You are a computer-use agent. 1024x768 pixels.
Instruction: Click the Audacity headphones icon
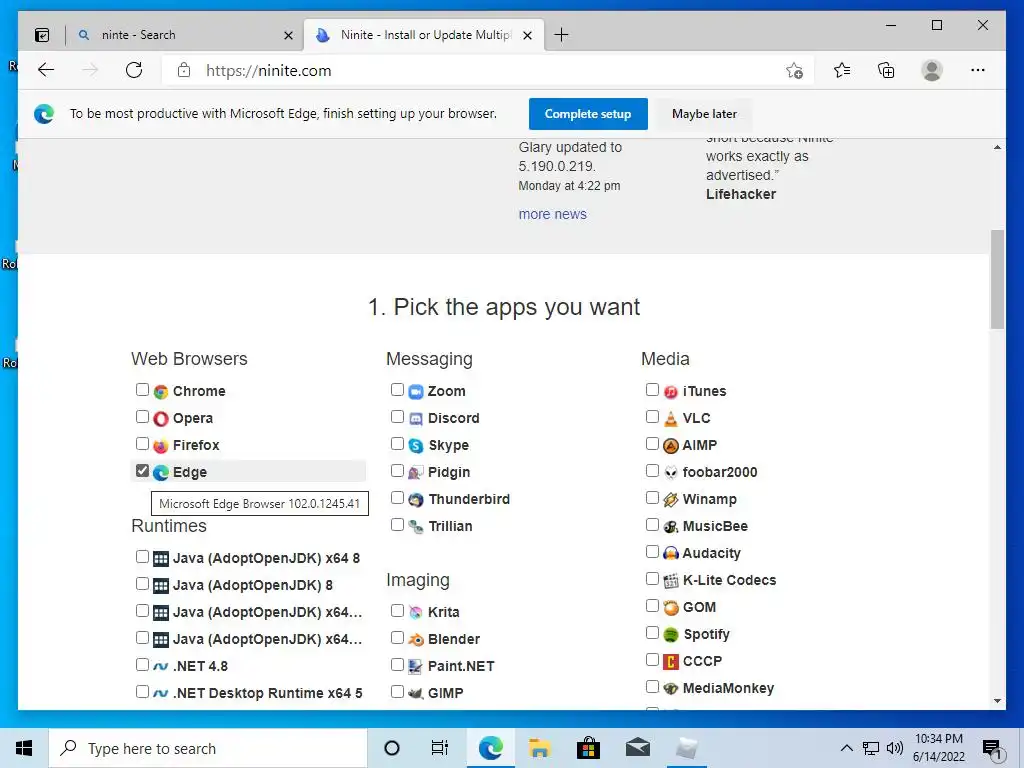coord(671,553)
